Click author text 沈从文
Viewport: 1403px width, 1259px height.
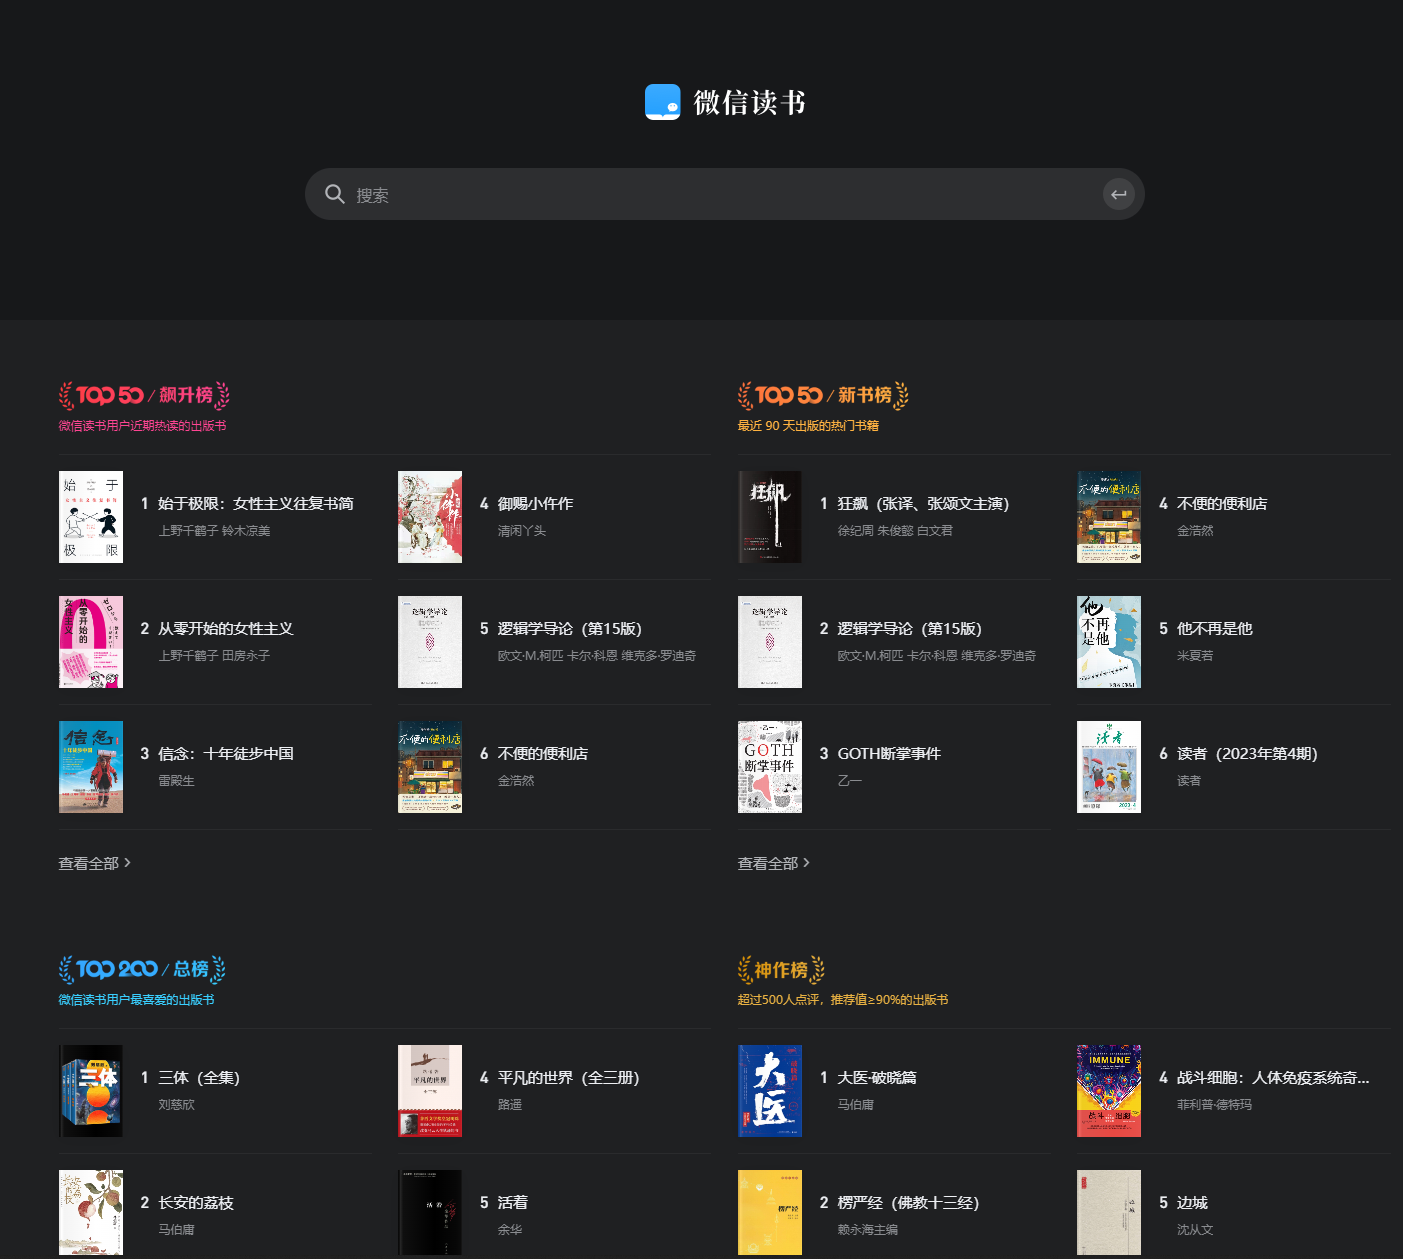click(x=1195, y=1230)
